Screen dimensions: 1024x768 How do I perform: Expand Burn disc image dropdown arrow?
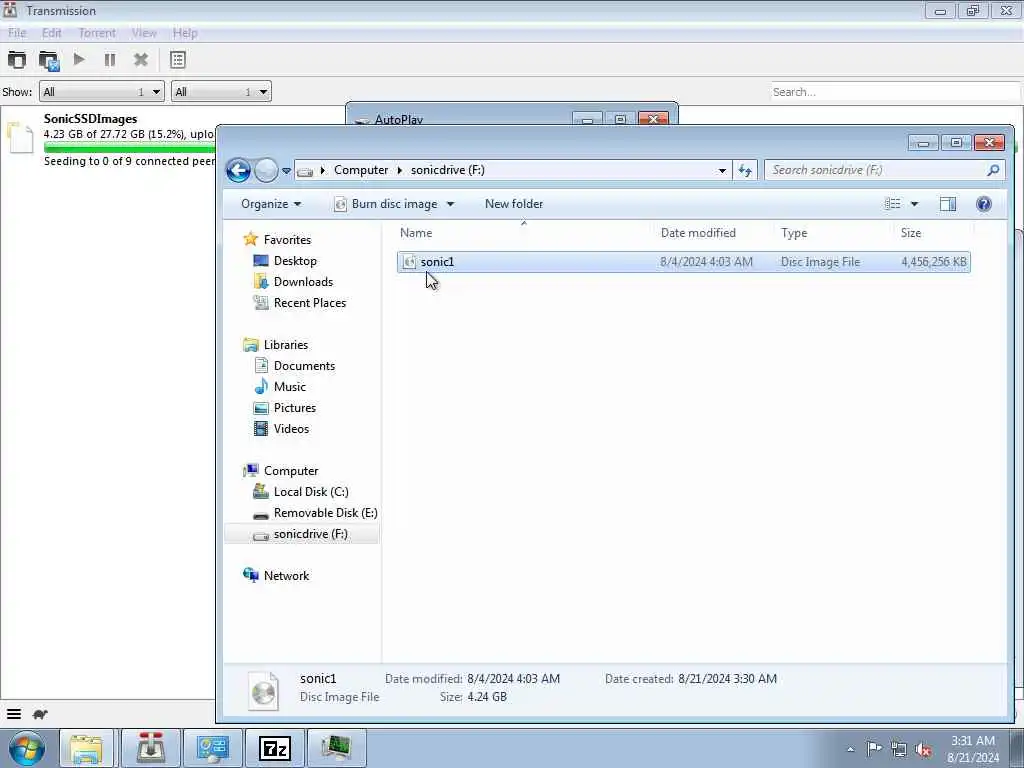click(x=450, y=204)
